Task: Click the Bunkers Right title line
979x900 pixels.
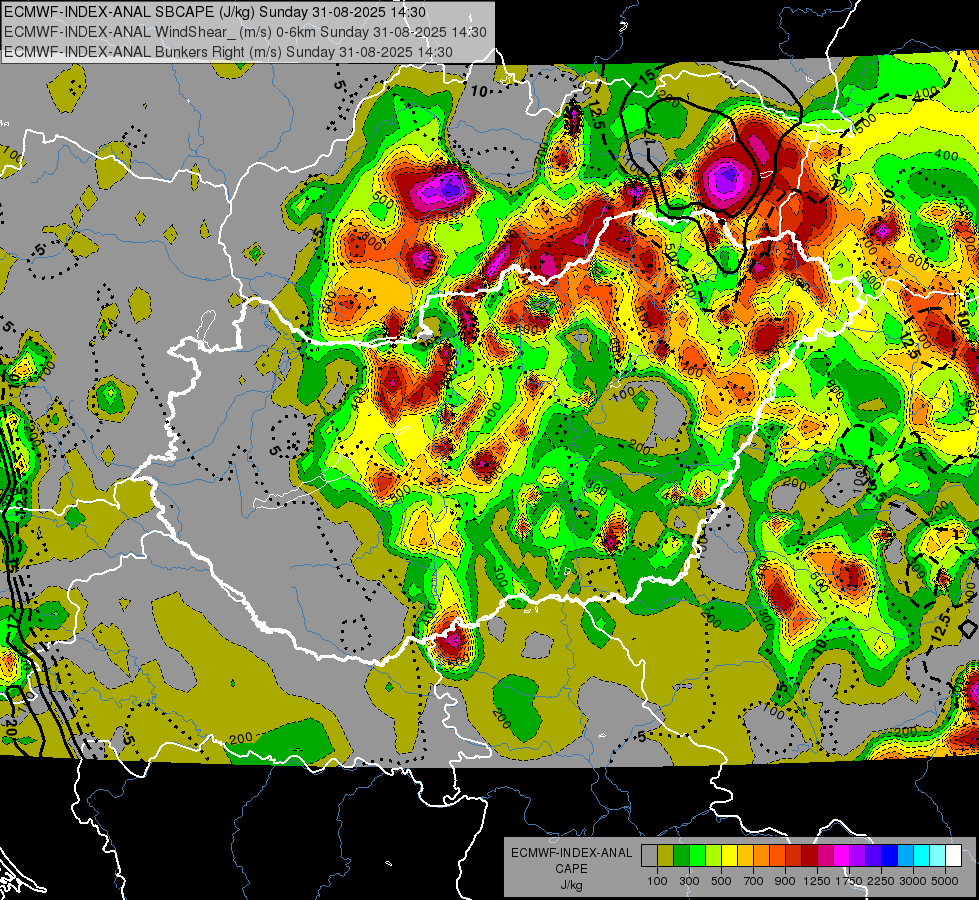Action: pyautogui.click(x=228, y=52)
